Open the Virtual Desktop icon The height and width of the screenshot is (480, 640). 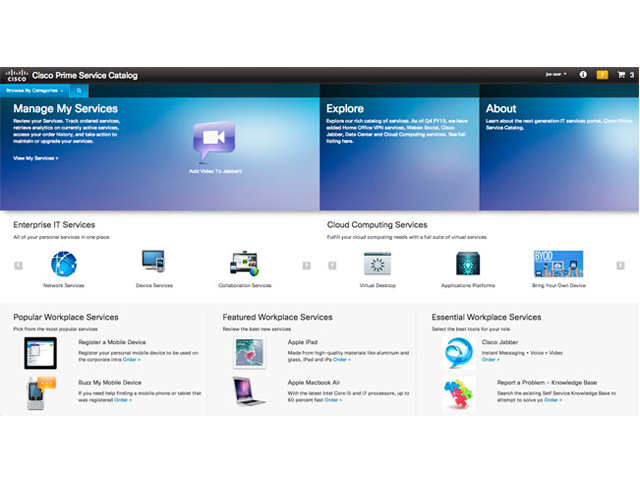click(378, 264)
